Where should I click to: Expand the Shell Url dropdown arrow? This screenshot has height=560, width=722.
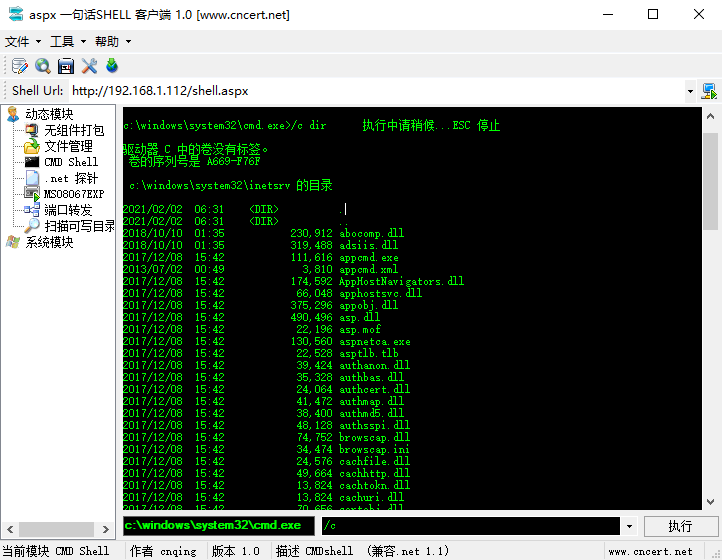pos(690,91)
